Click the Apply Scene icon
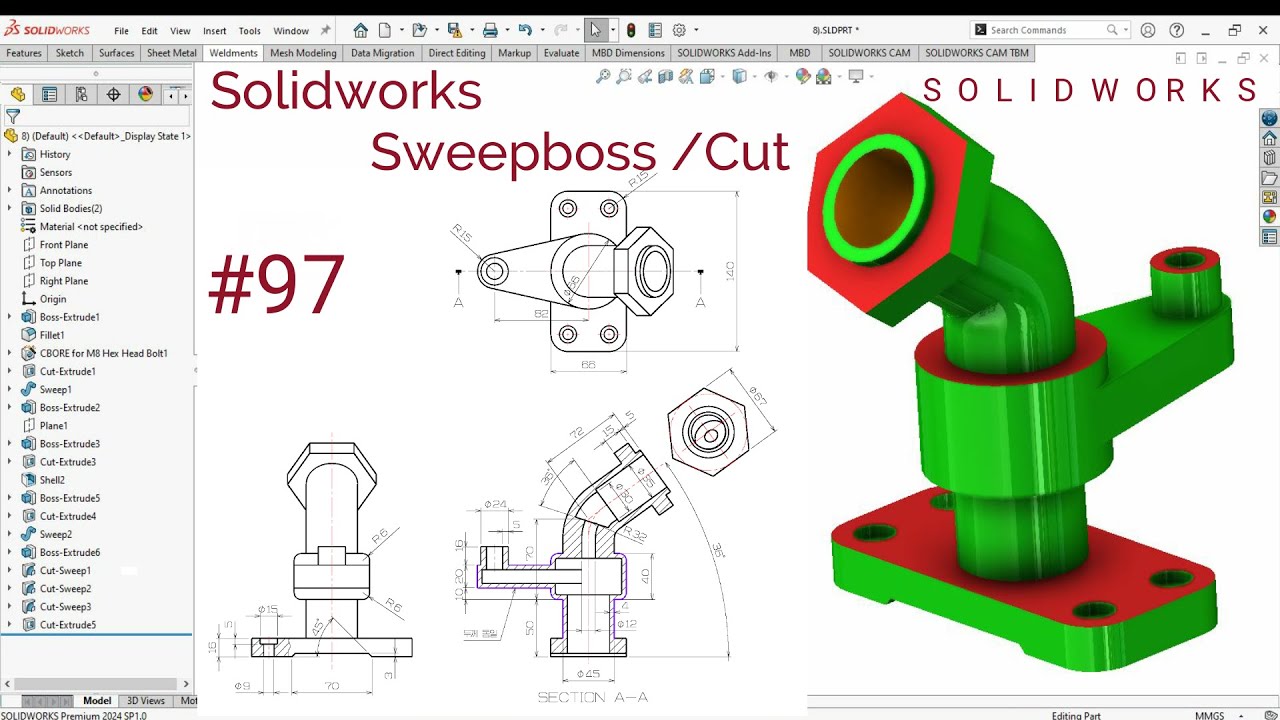Screen dimensions: 1280x720 [823, 76]
